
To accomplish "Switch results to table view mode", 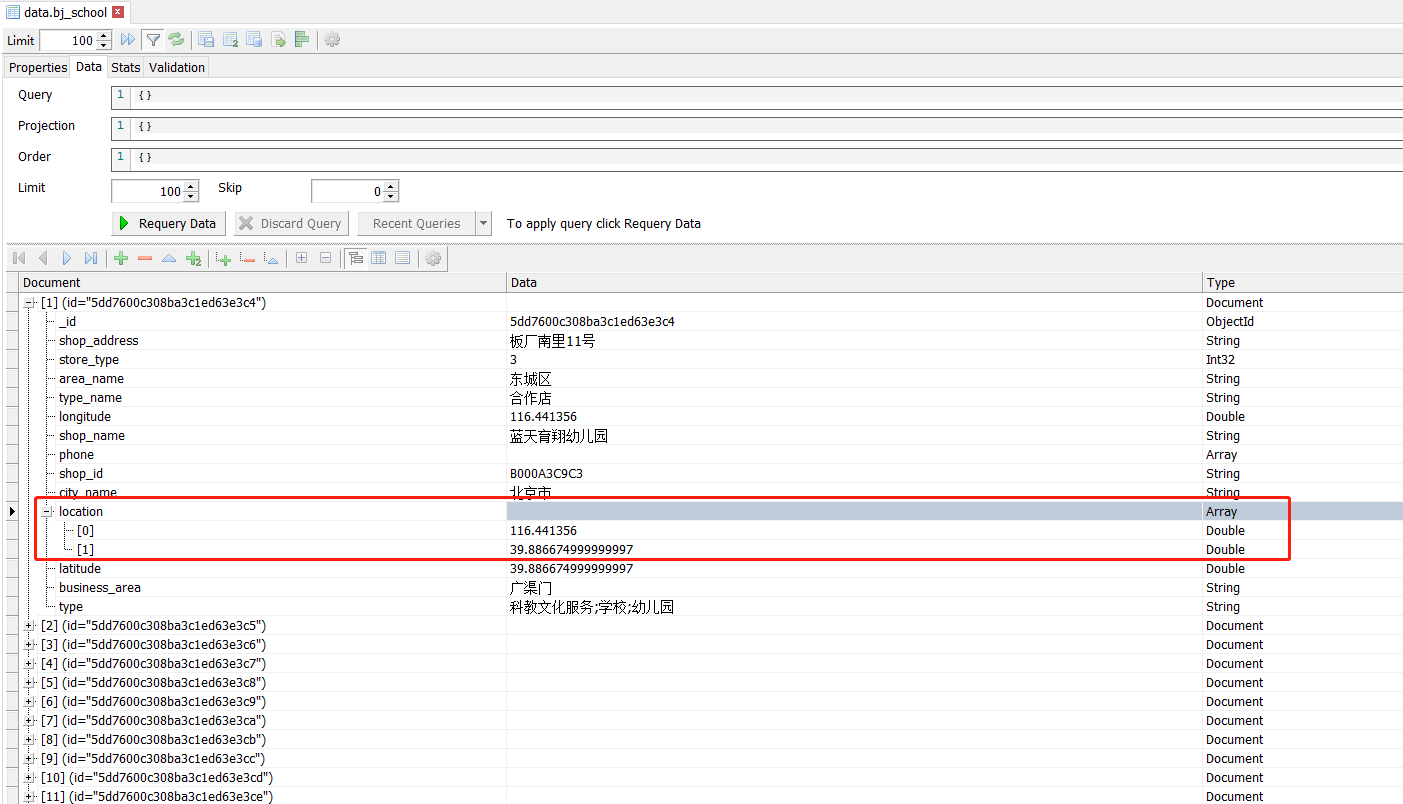I will (378, 258).
